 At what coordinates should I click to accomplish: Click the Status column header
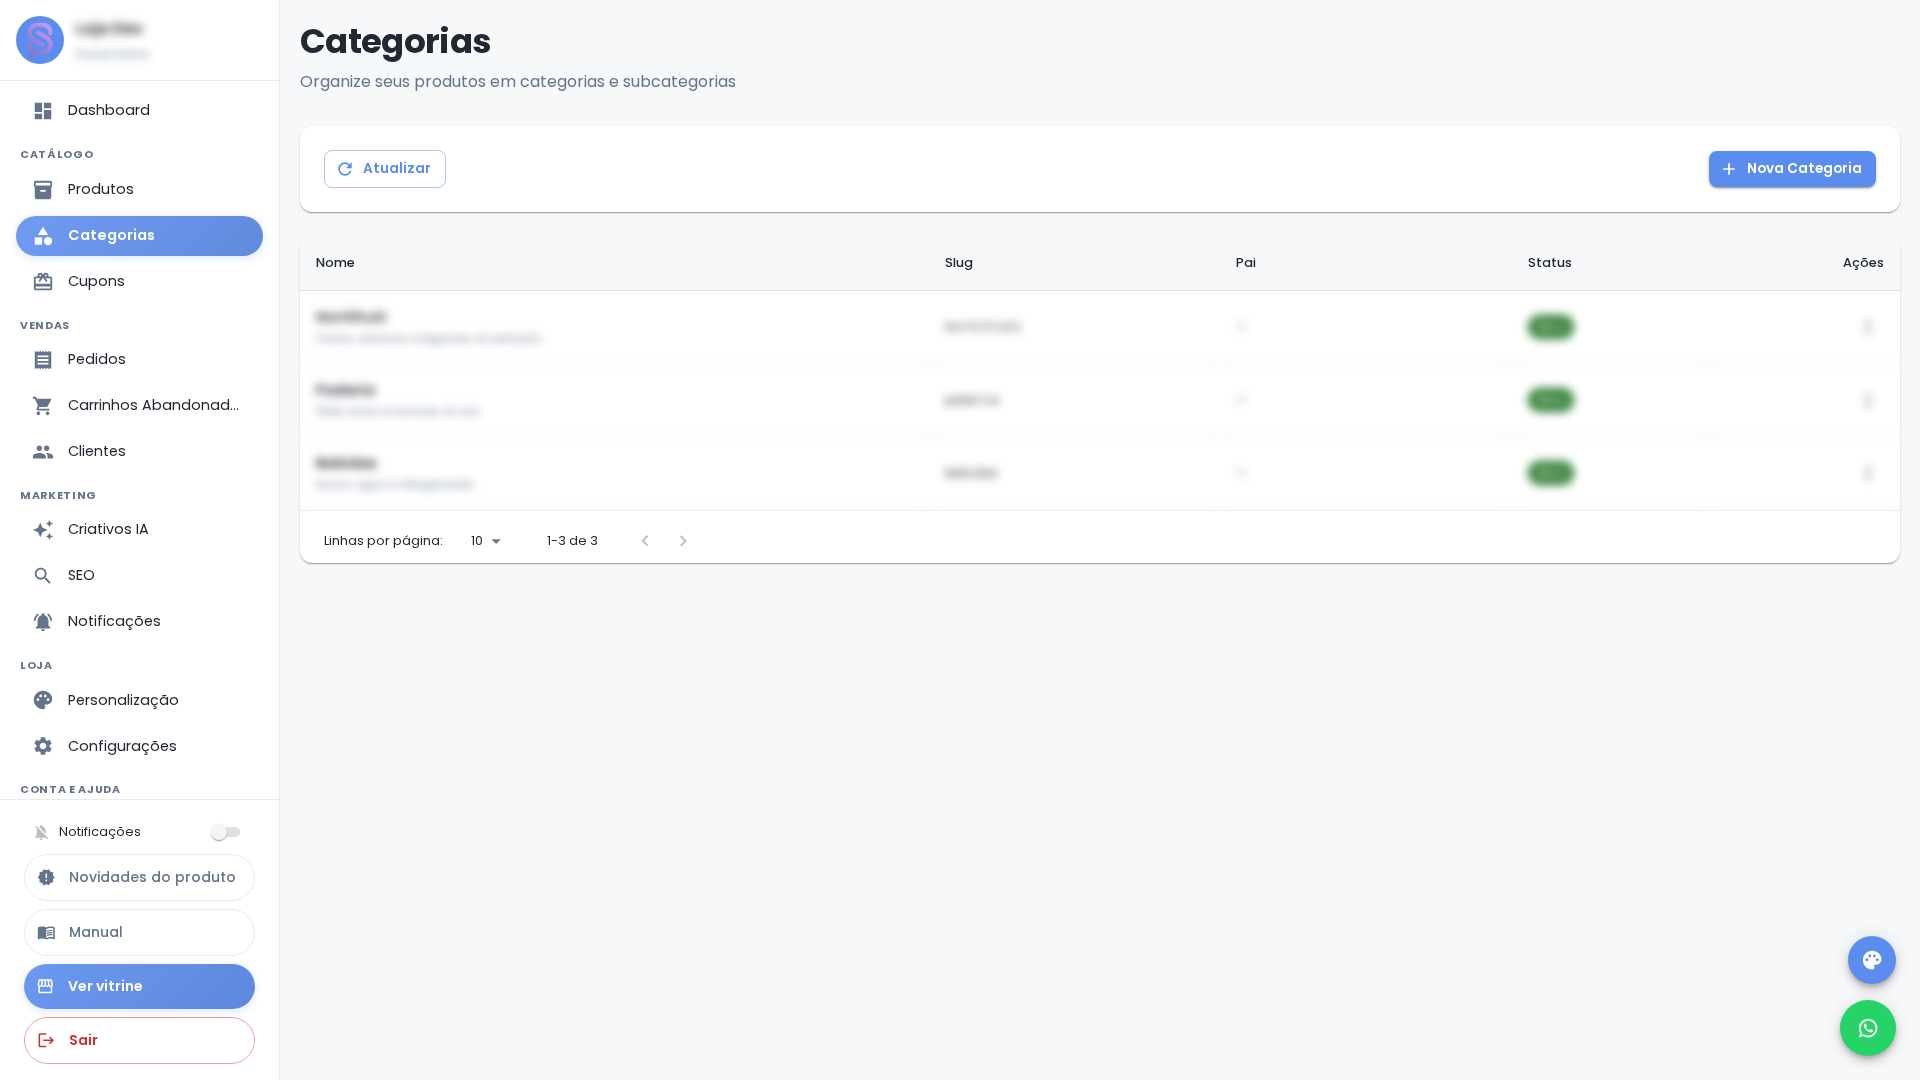(x=1549, y=263)
